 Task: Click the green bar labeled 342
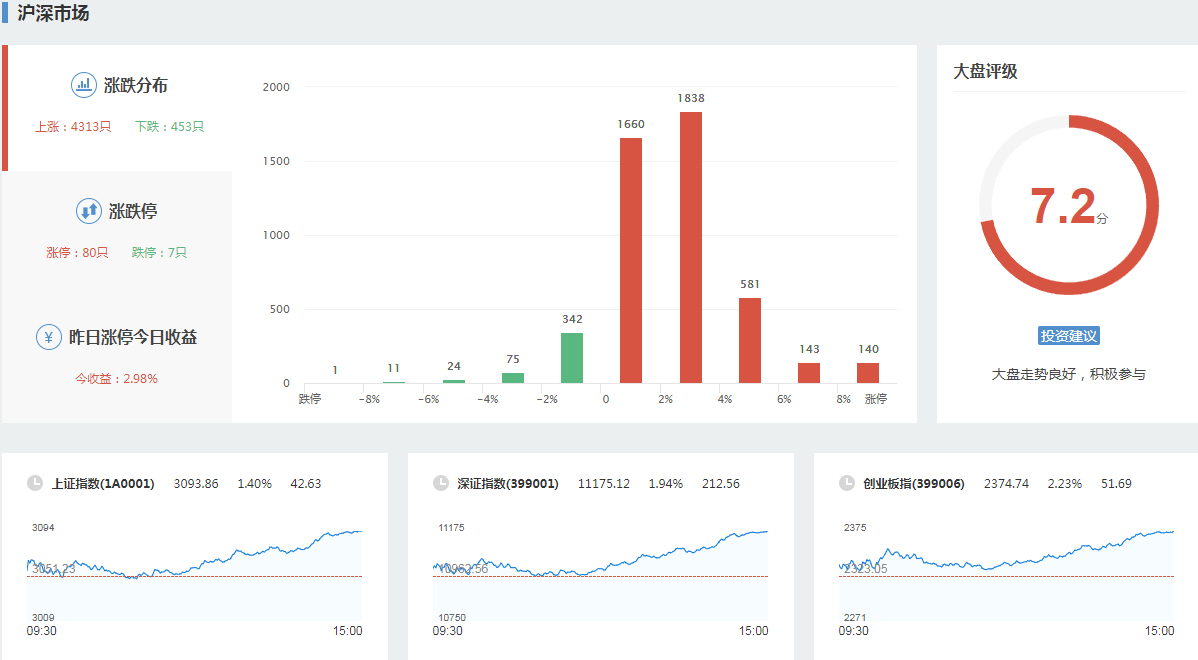[572, 358]
